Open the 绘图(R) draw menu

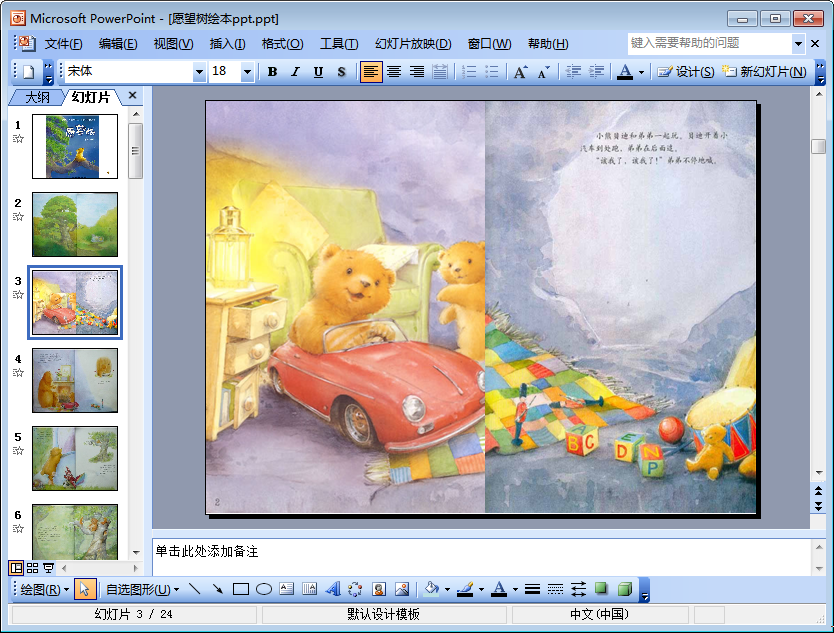pyautogui.click(x=45, y=589)
